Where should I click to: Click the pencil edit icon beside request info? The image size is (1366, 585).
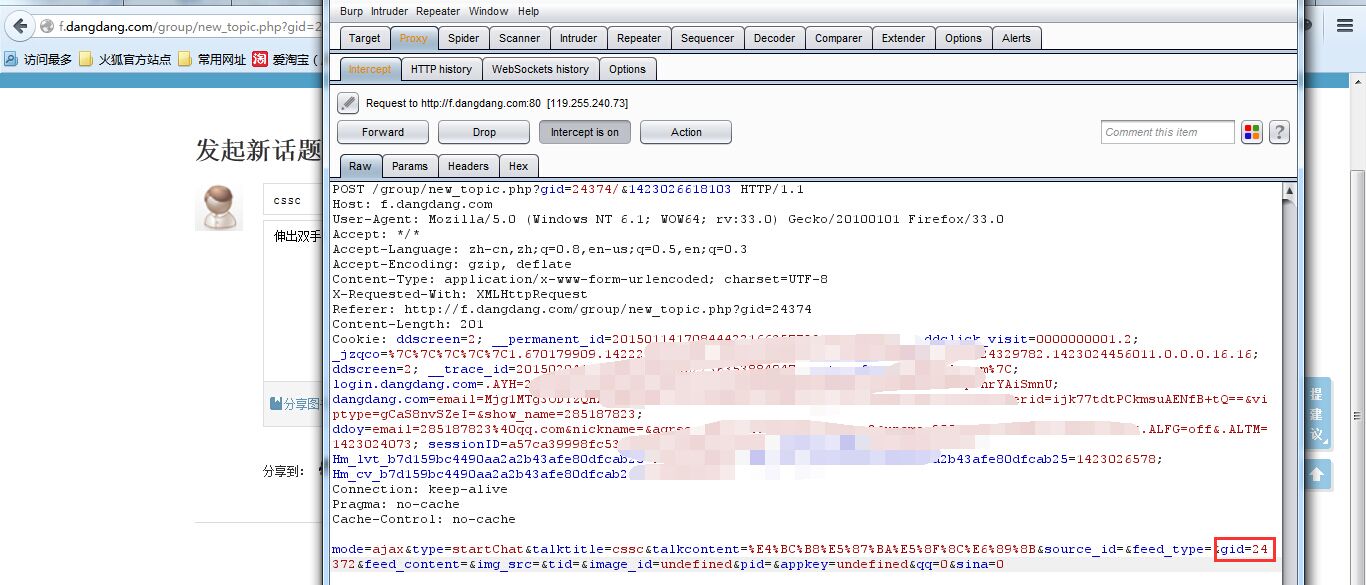click(x=348, y=102)
